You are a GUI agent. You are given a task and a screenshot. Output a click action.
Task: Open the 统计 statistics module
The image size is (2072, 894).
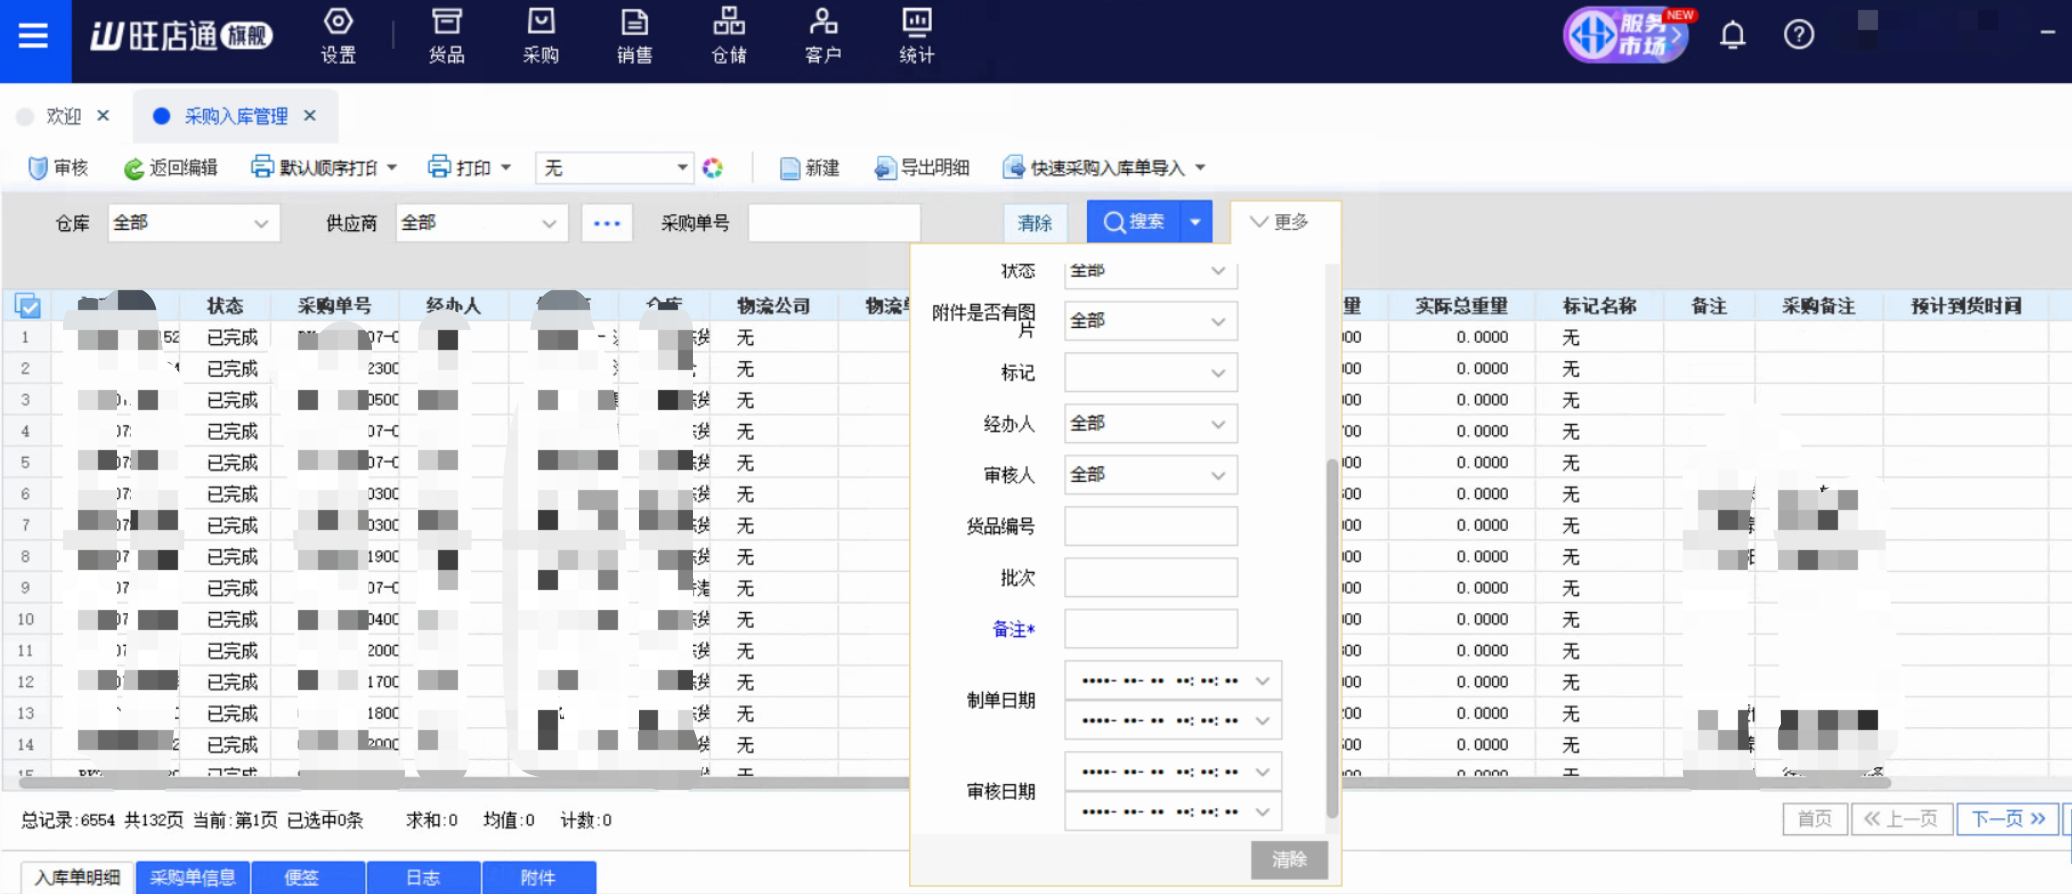point(916,37)
